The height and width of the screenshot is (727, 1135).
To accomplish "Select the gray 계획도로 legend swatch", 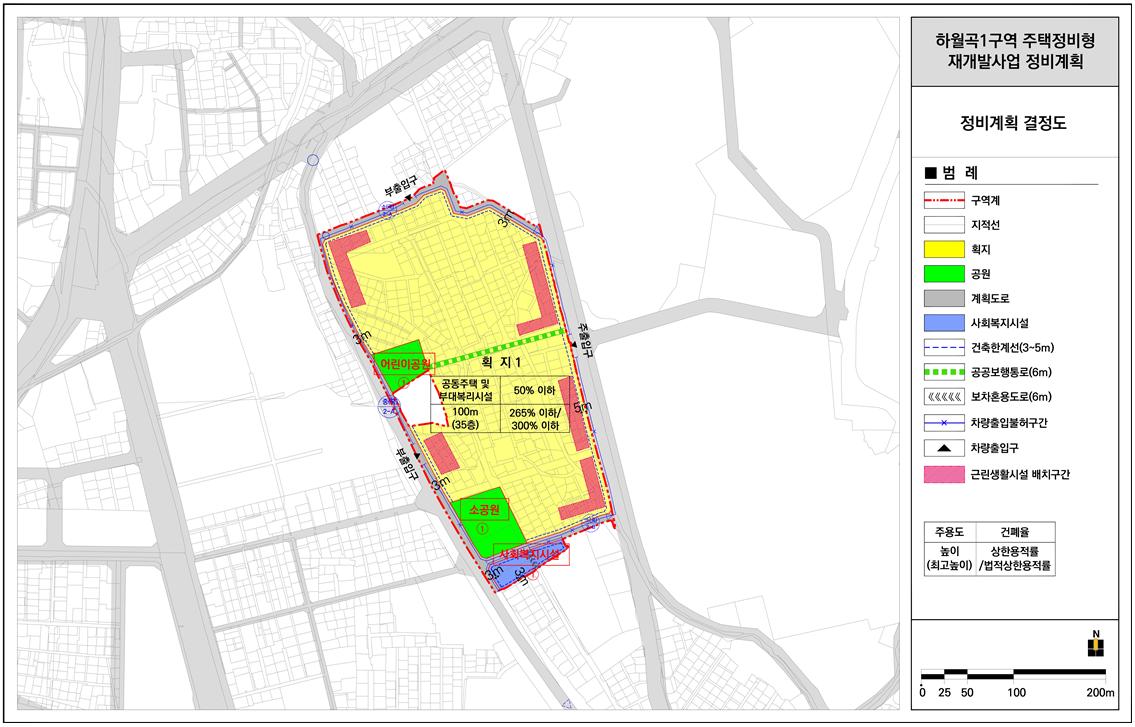I will (944, 298).
